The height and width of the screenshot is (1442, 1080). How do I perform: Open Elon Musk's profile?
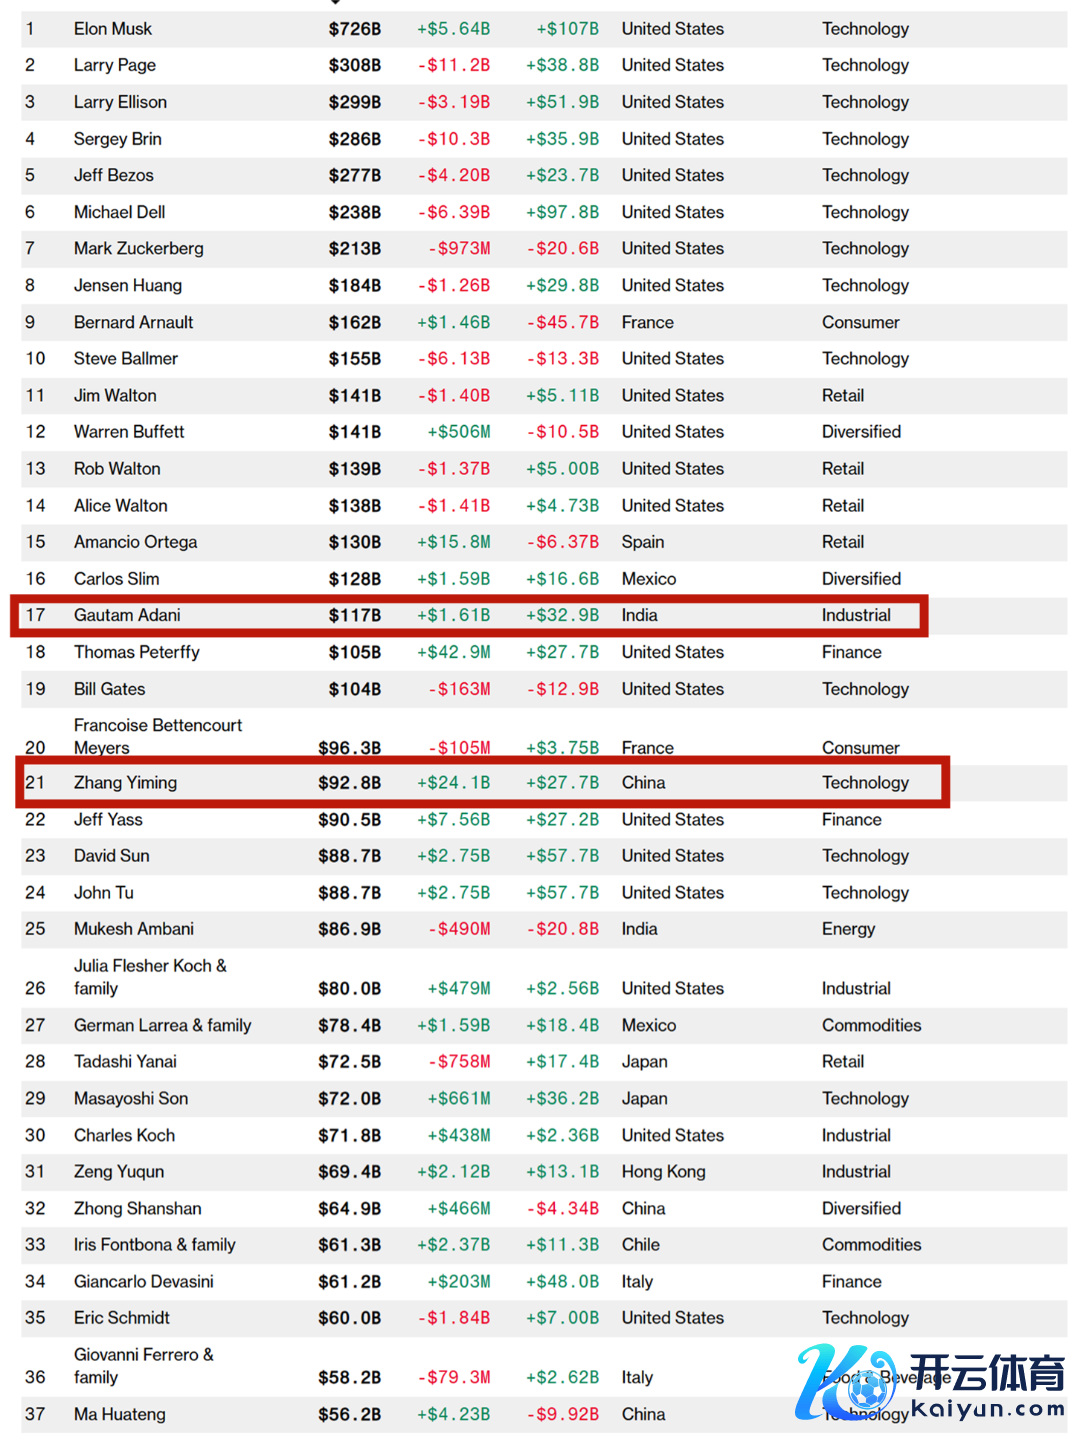point(113,29)
